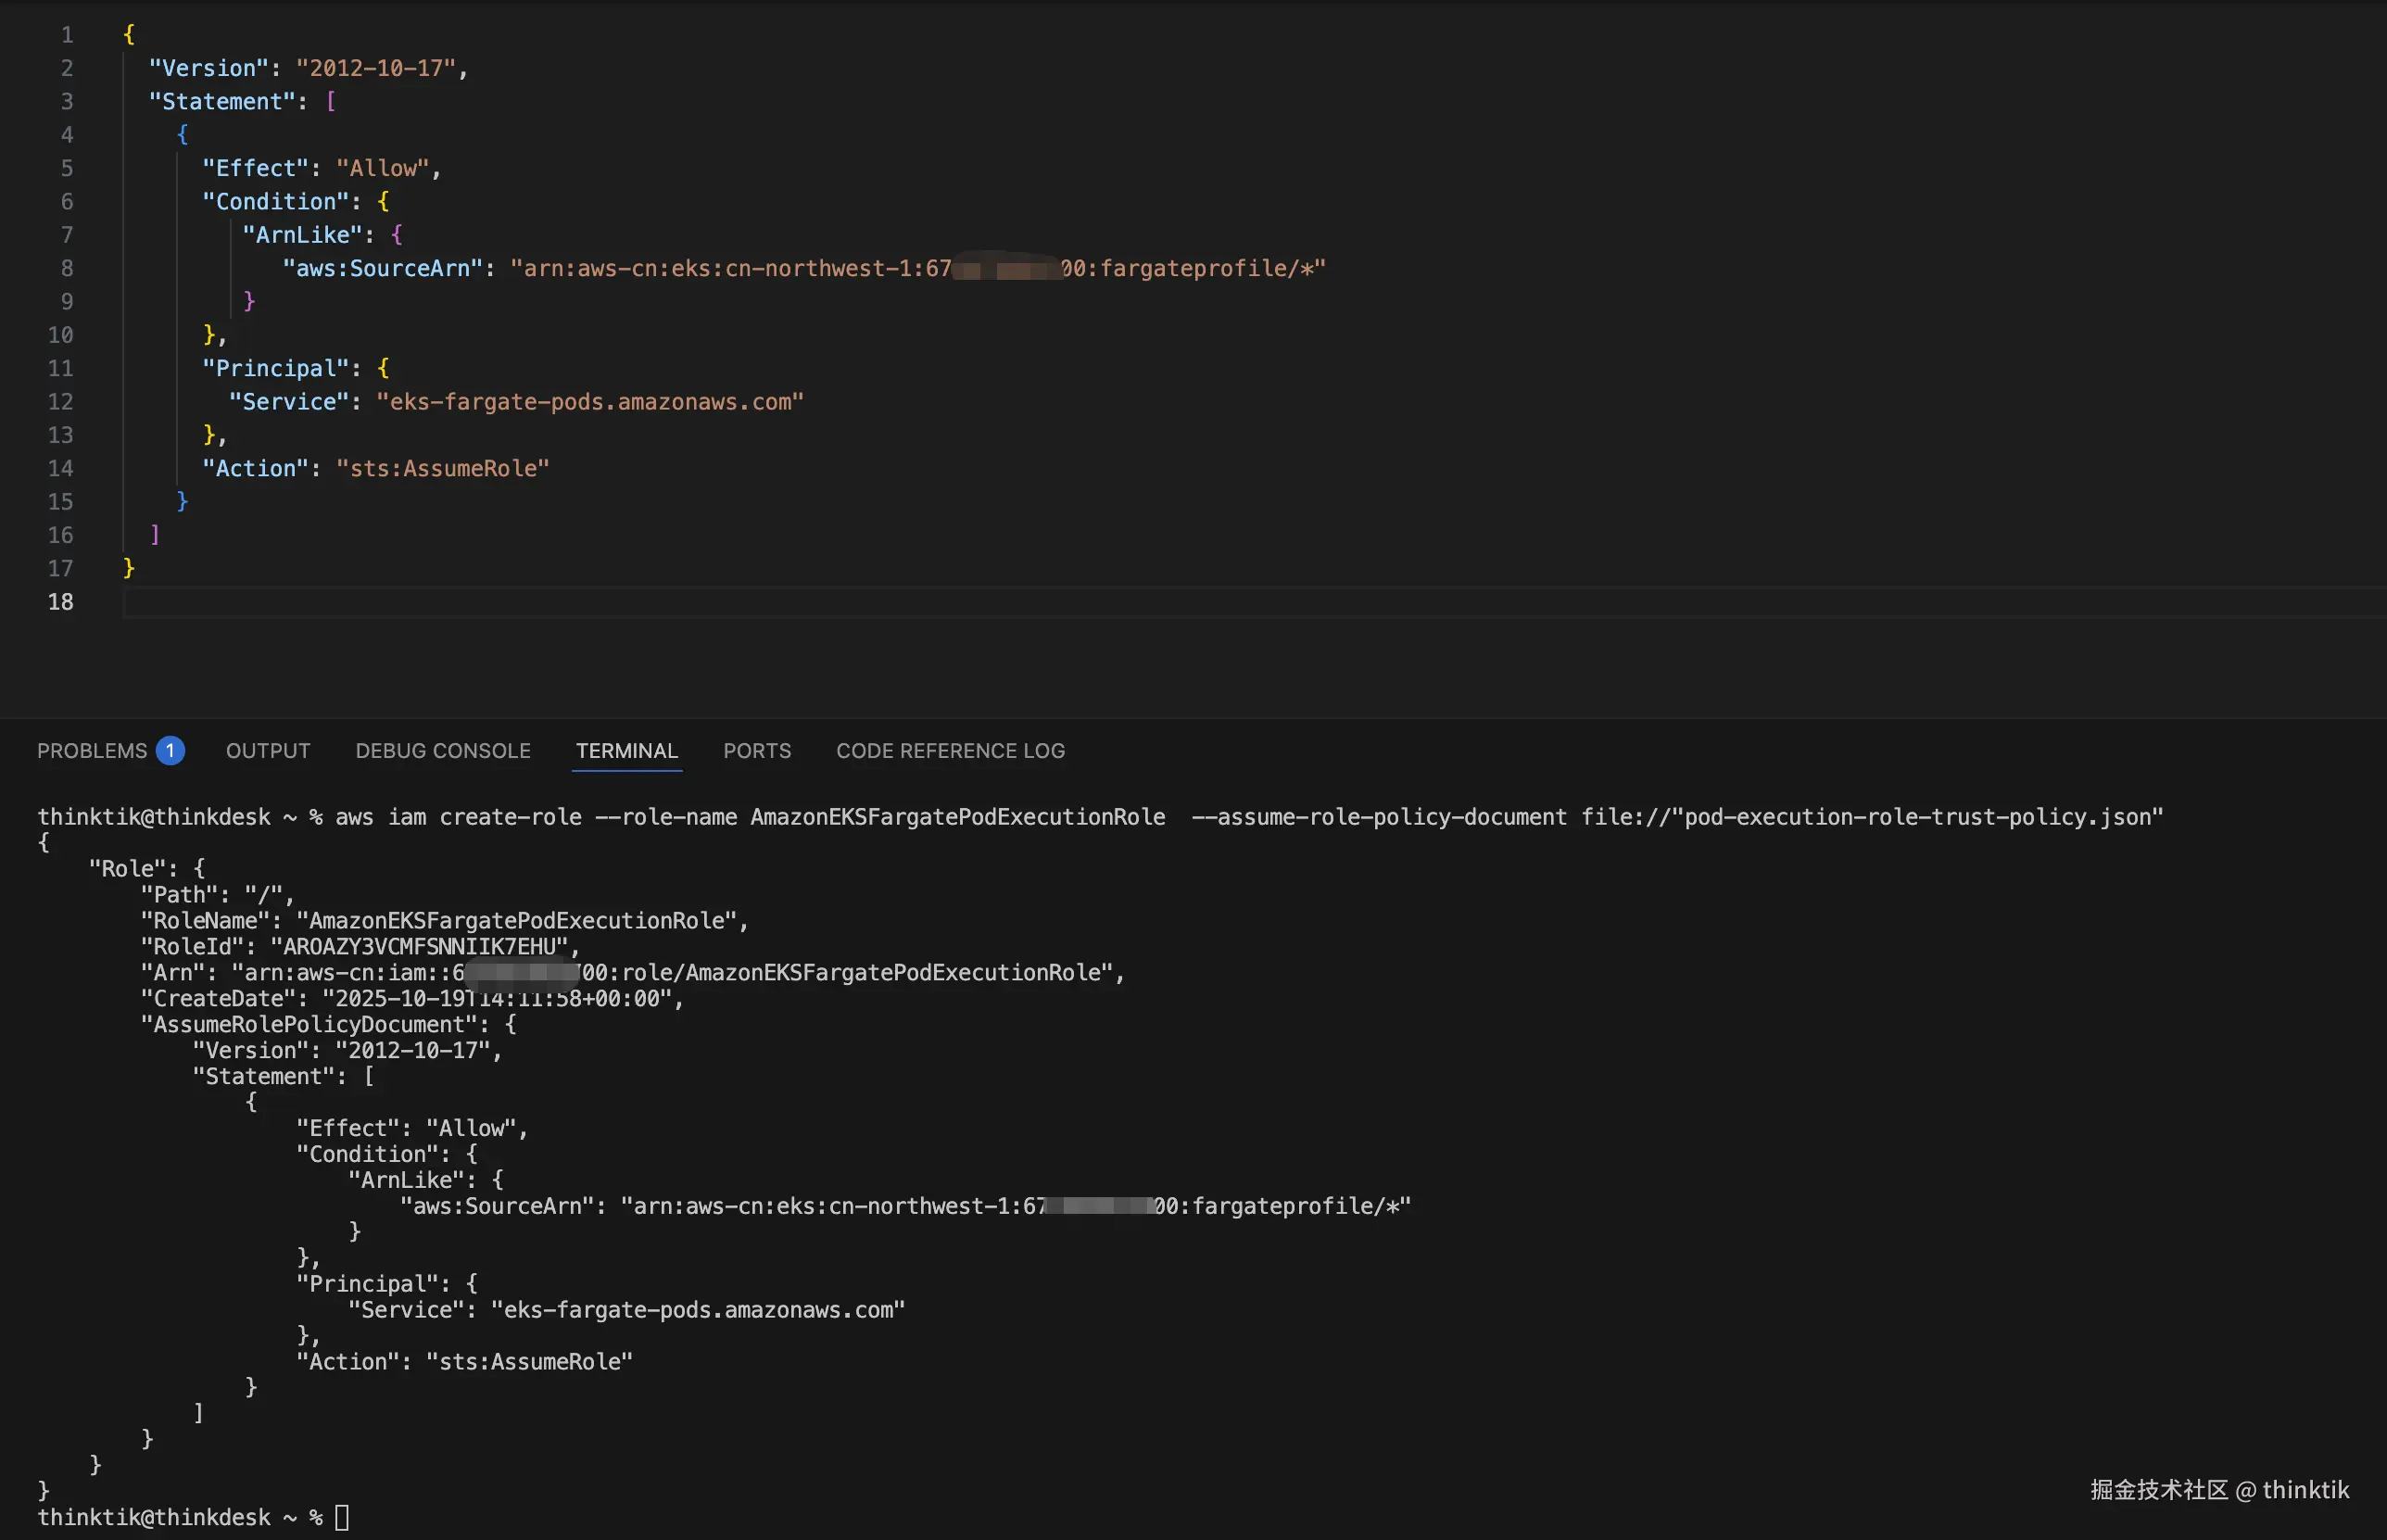Click the opening bracket after "Statement" in editor
The image size is (2387, 1540).
coord(331,102)
